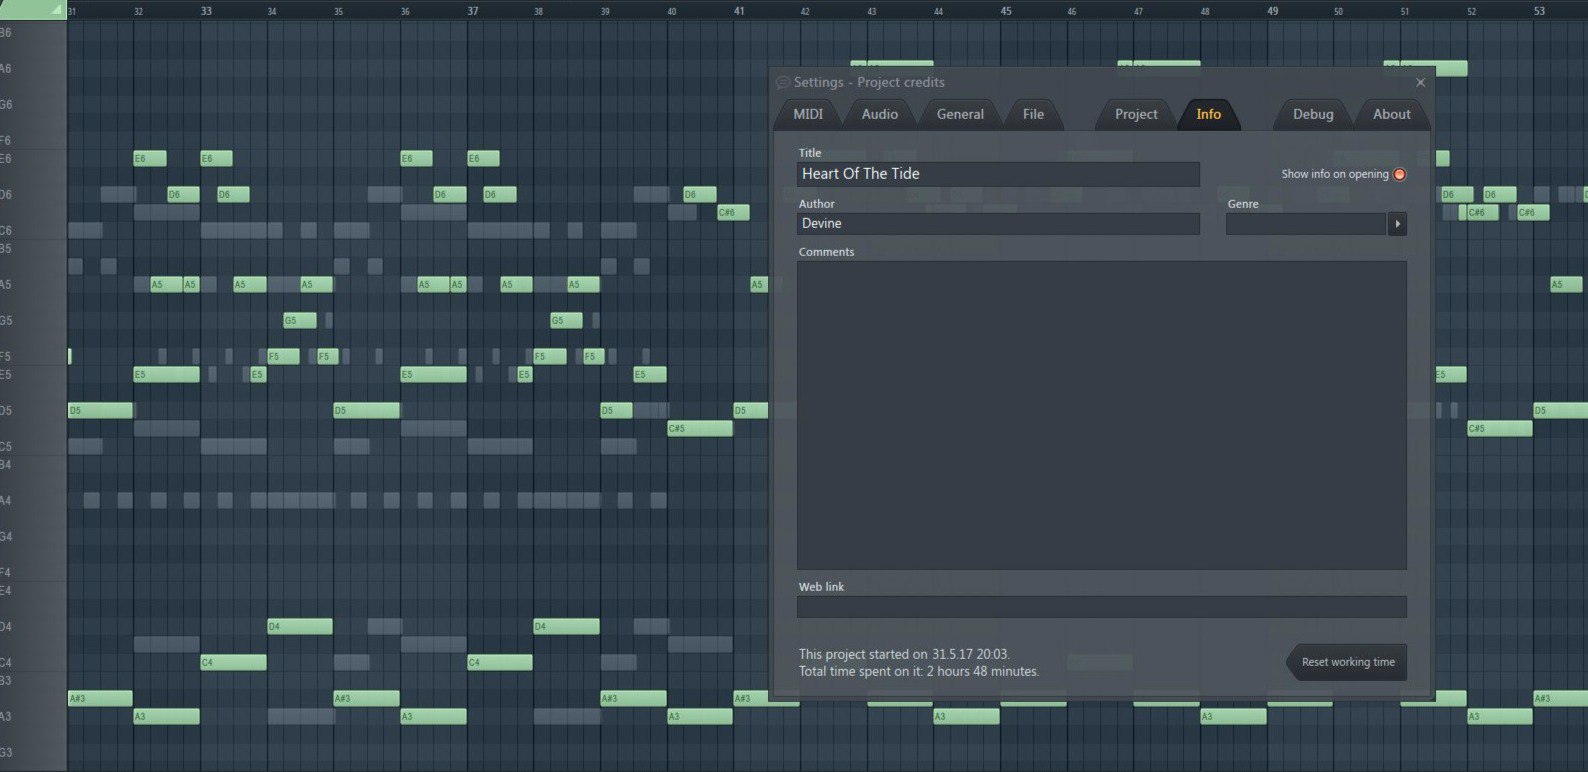Select the G5 note in bar 34

[299, 320]
